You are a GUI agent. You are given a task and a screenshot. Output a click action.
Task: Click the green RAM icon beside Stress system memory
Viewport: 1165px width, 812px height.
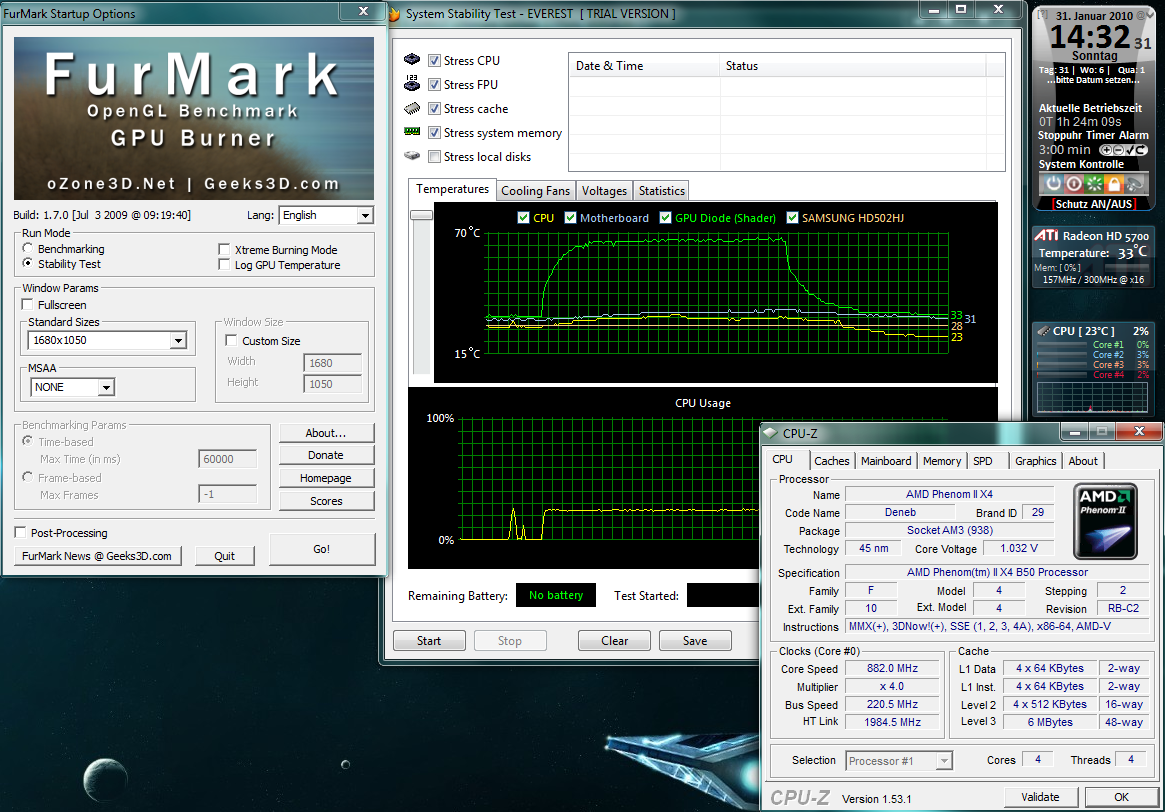coord(412,131)
